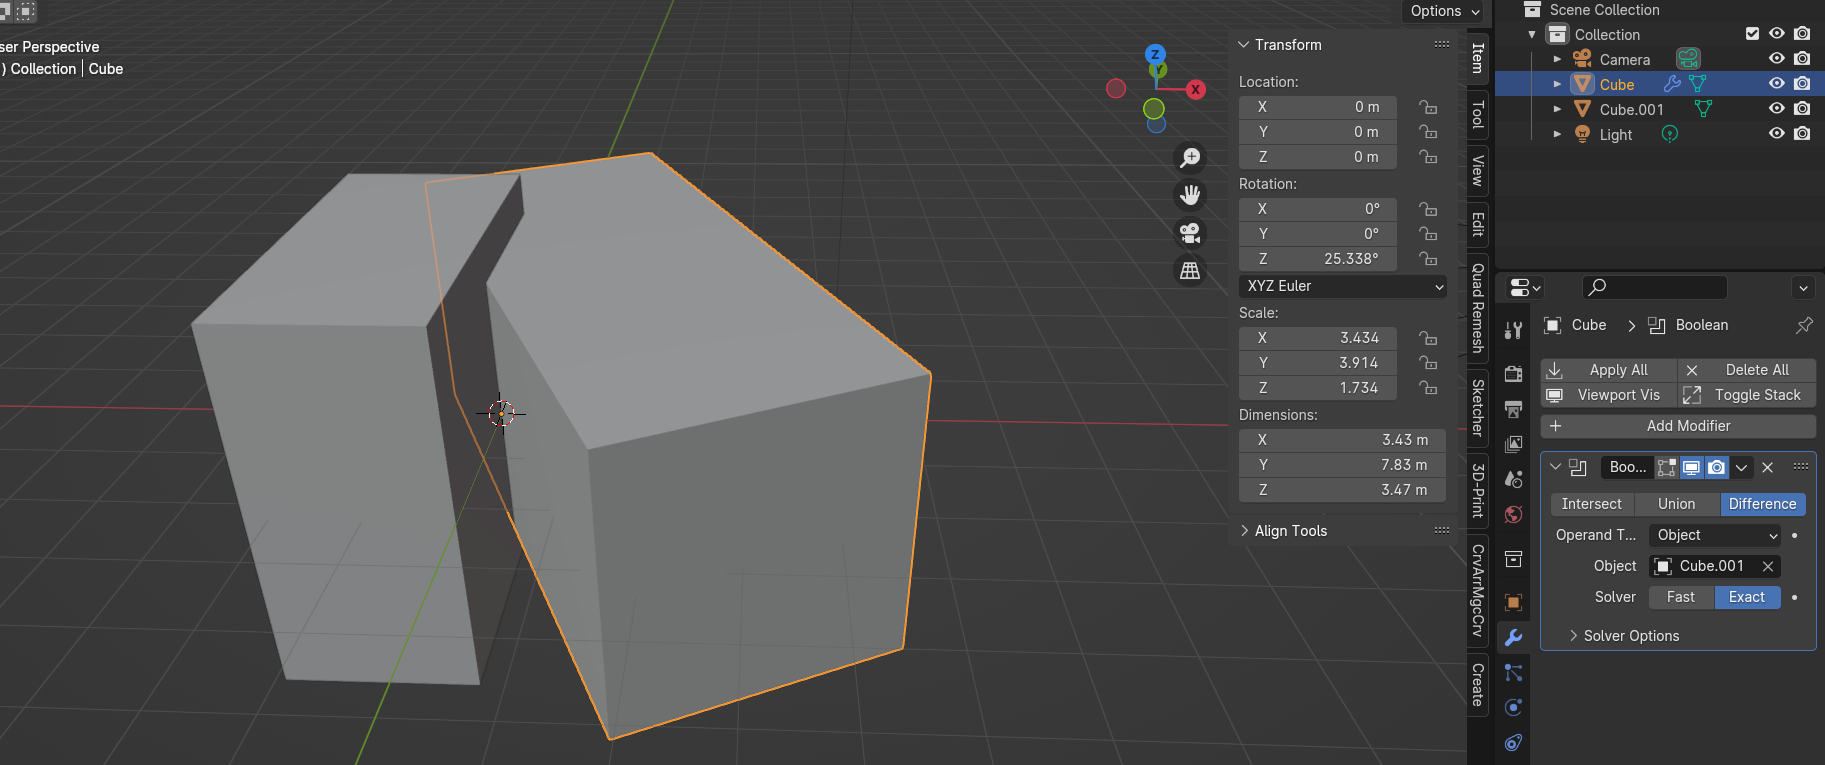Image resolution: width=1825 pixels, height=765 pixels.
Task: Disable the Light in renders via camera icon
Action: 1802,134
